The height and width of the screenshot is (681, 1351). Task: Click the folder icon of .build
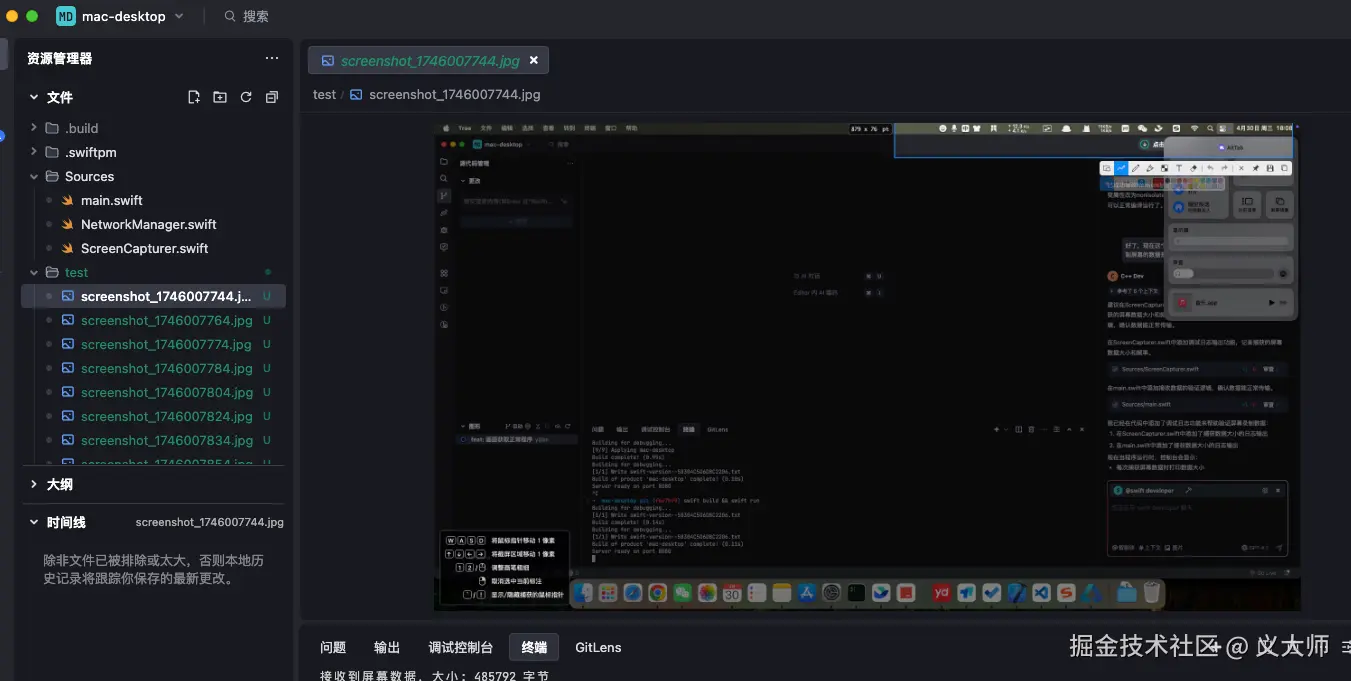point(52,128)
